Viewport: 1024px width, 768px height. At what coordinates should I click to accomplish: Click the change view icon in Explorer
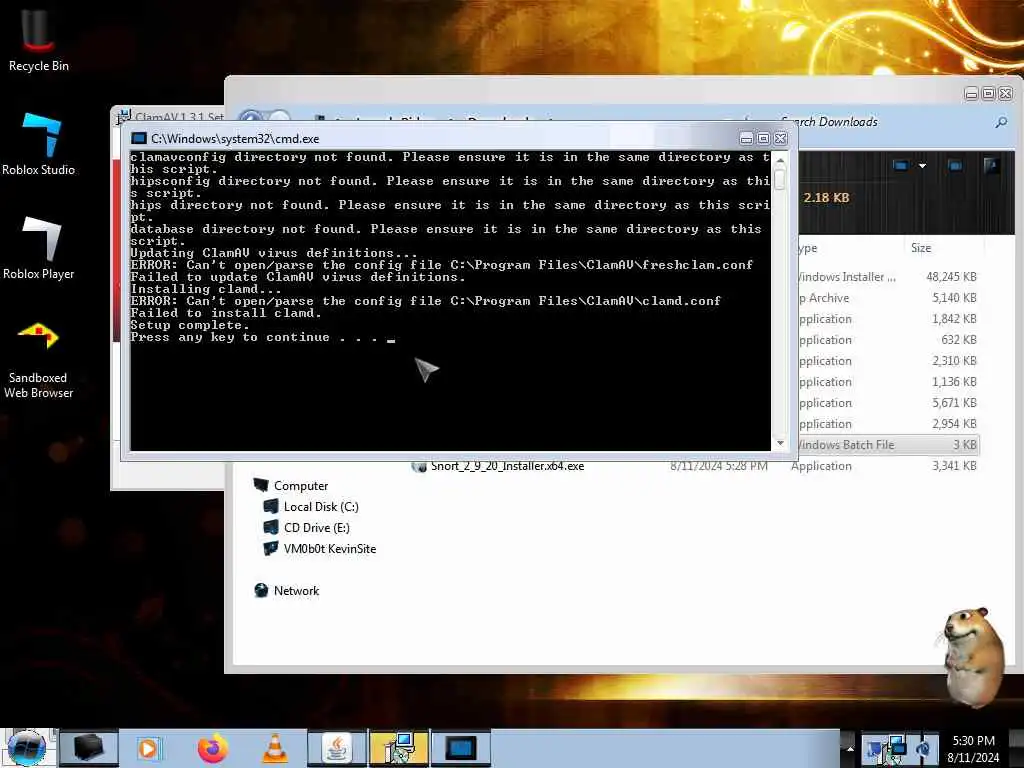[901, 166]
